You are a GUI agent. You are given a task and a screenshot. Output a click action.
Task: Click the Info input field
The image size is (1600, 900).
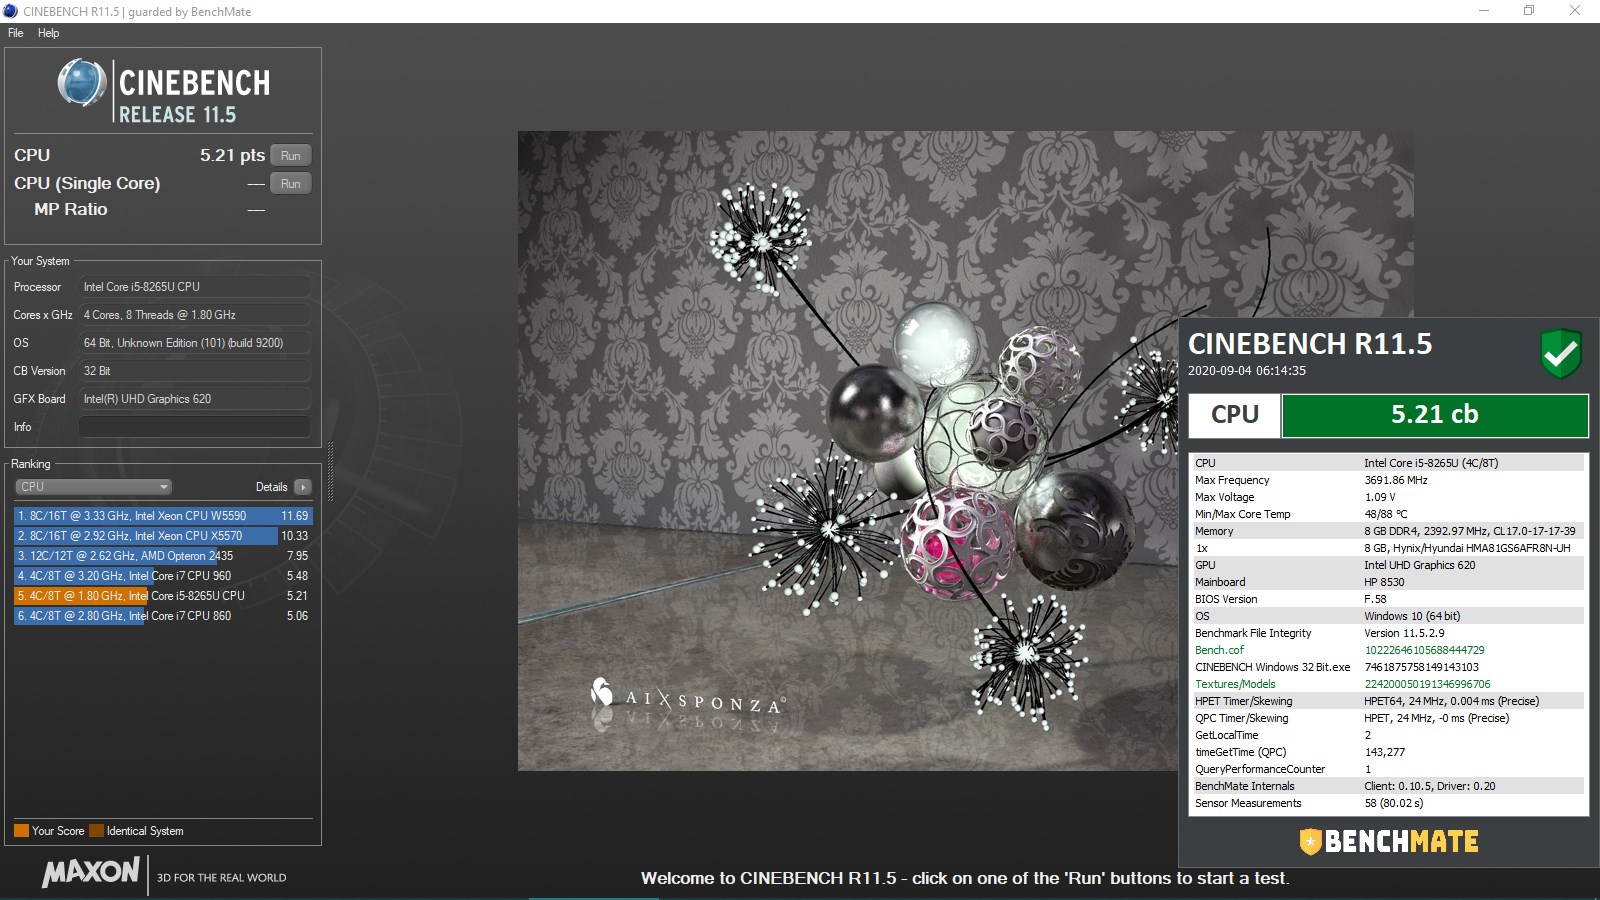[194, 427]
